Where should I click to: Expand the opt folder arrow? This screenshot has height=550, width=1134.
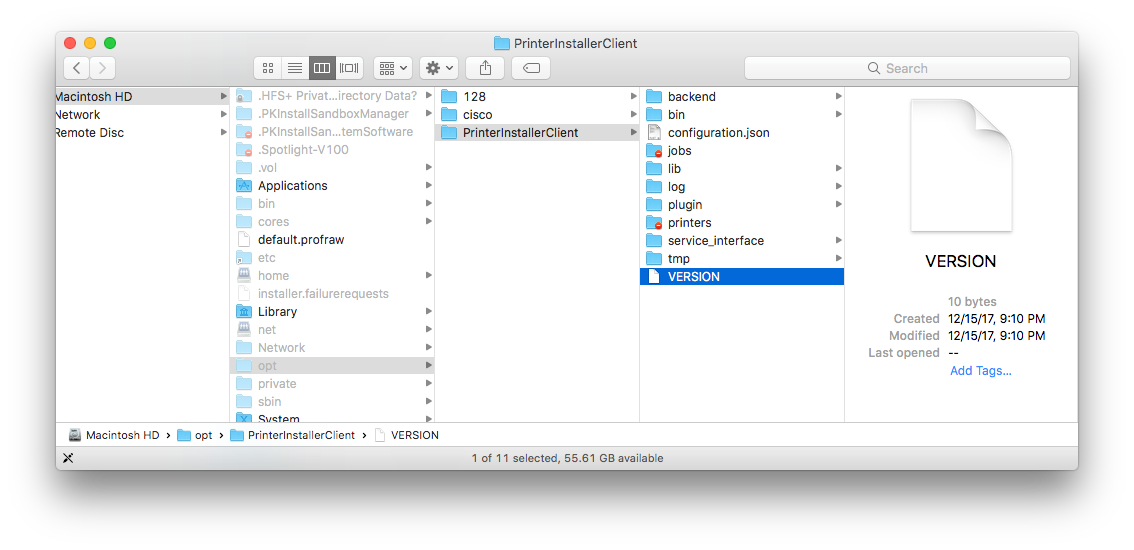tap(429, 365)
